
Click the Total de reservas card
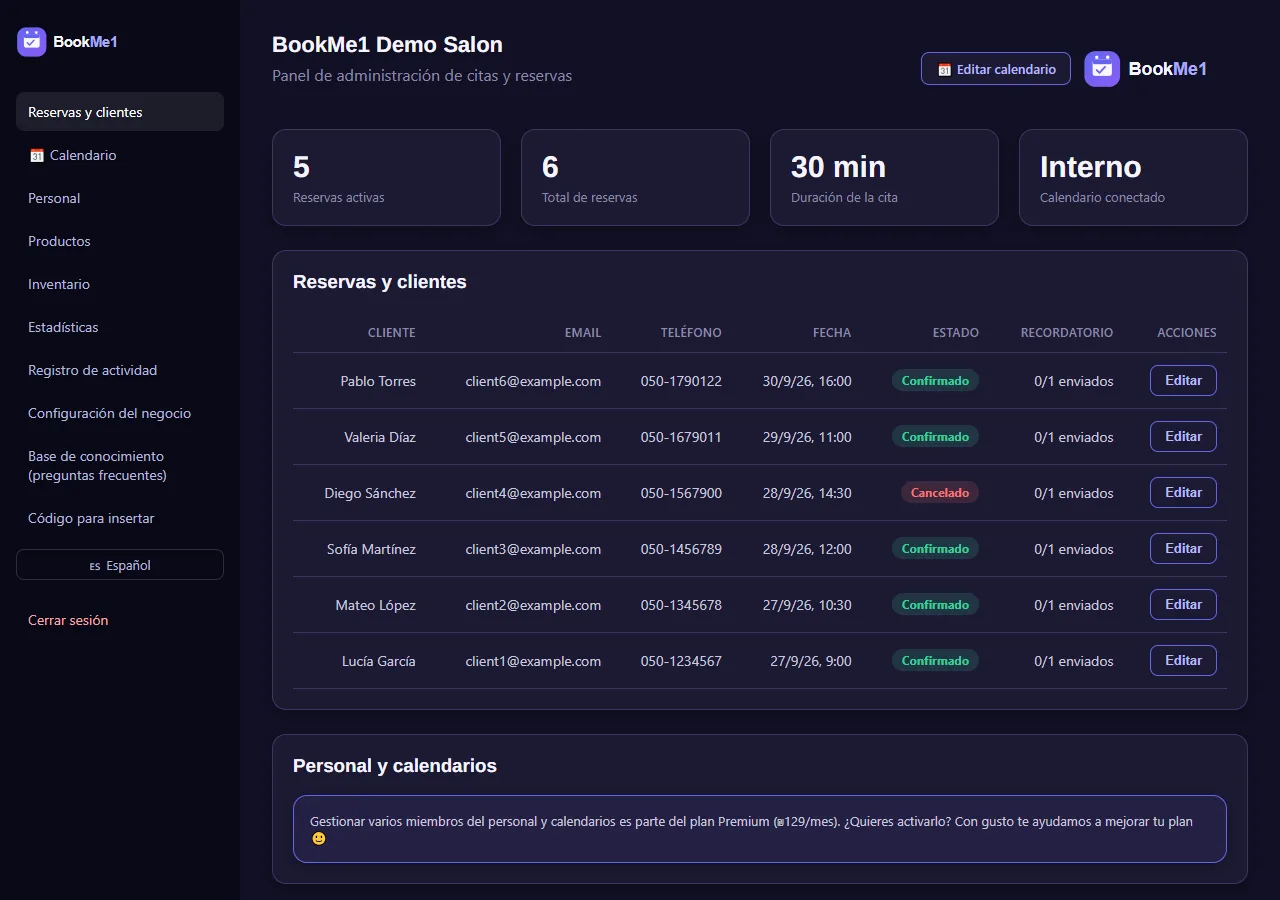pyautogui.click(x=635, y=177)
